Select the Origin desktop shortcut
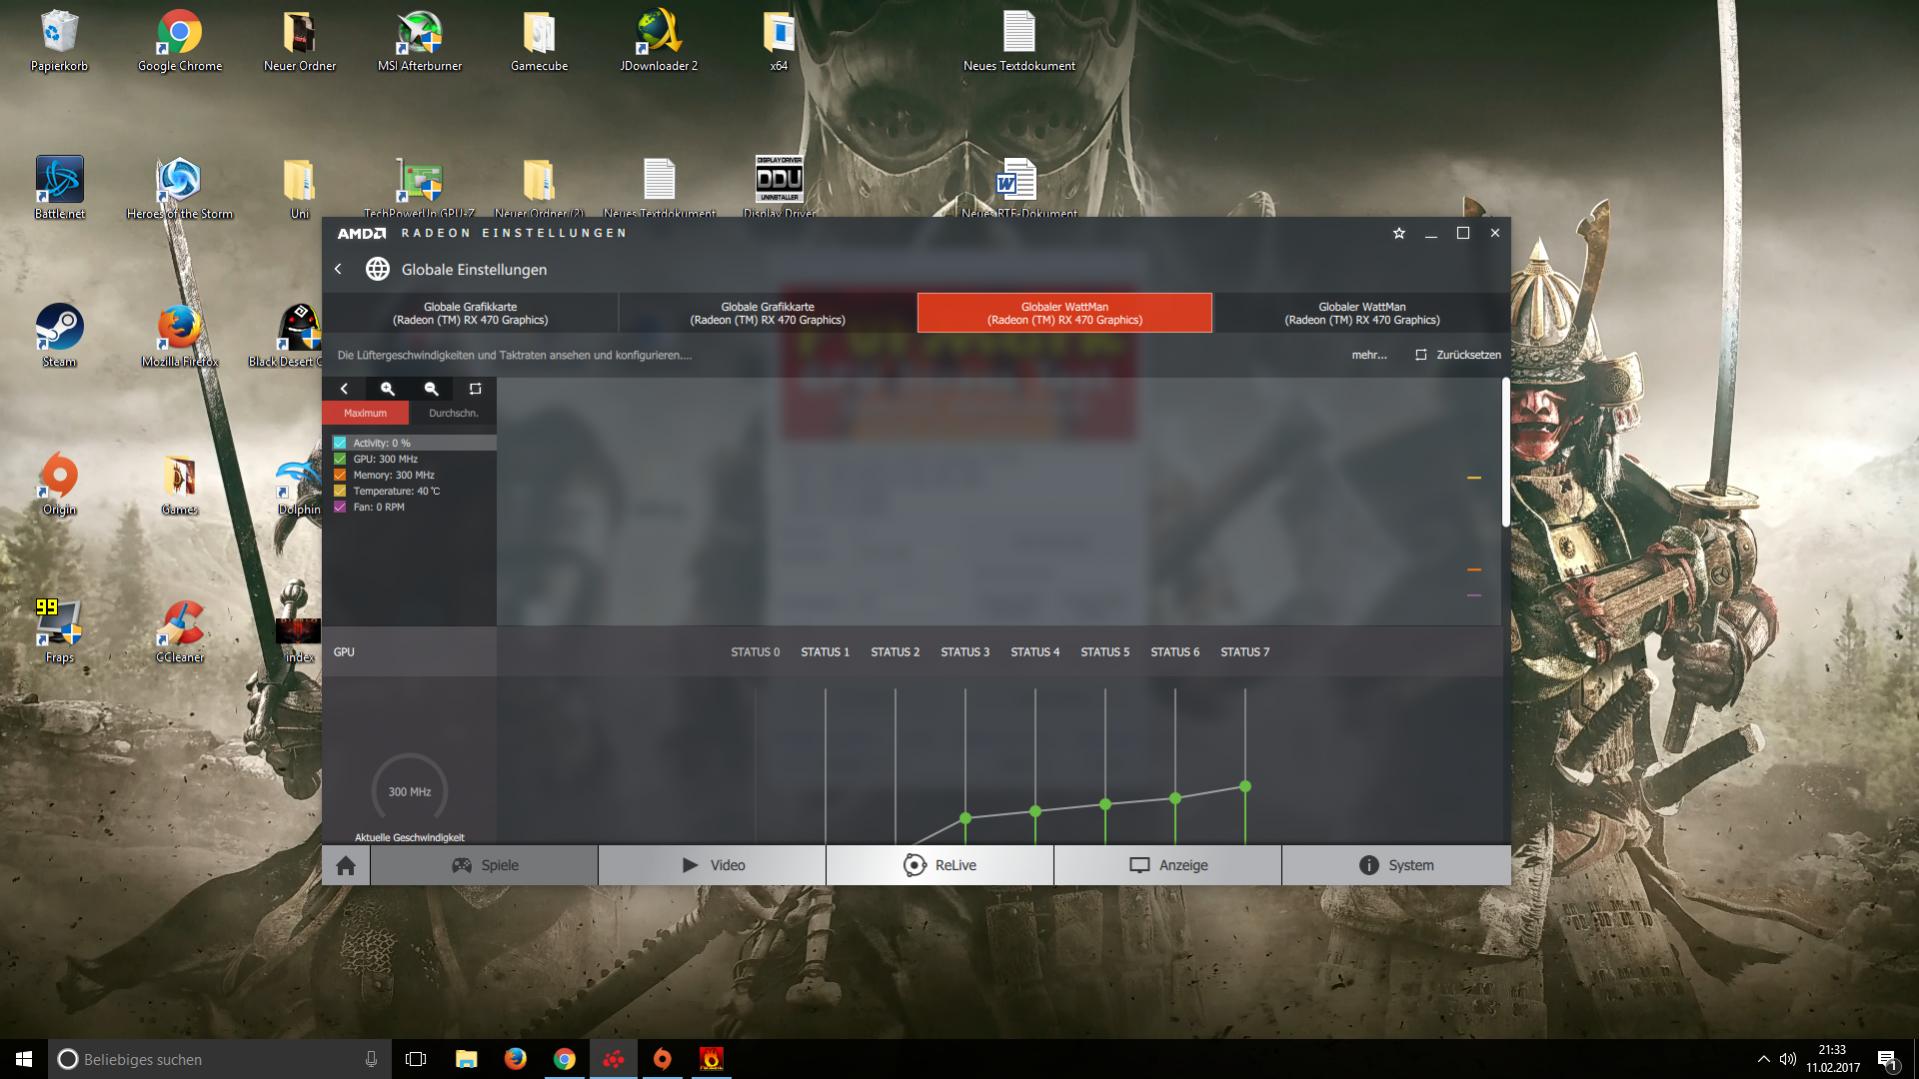Screen dimensions: 1919x1079 pyautogui.click(x=59, y=484)
